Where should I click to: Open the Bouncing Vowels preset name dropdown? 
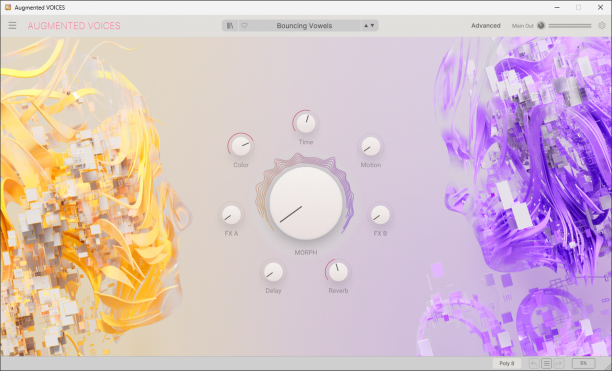click(304, 26)
